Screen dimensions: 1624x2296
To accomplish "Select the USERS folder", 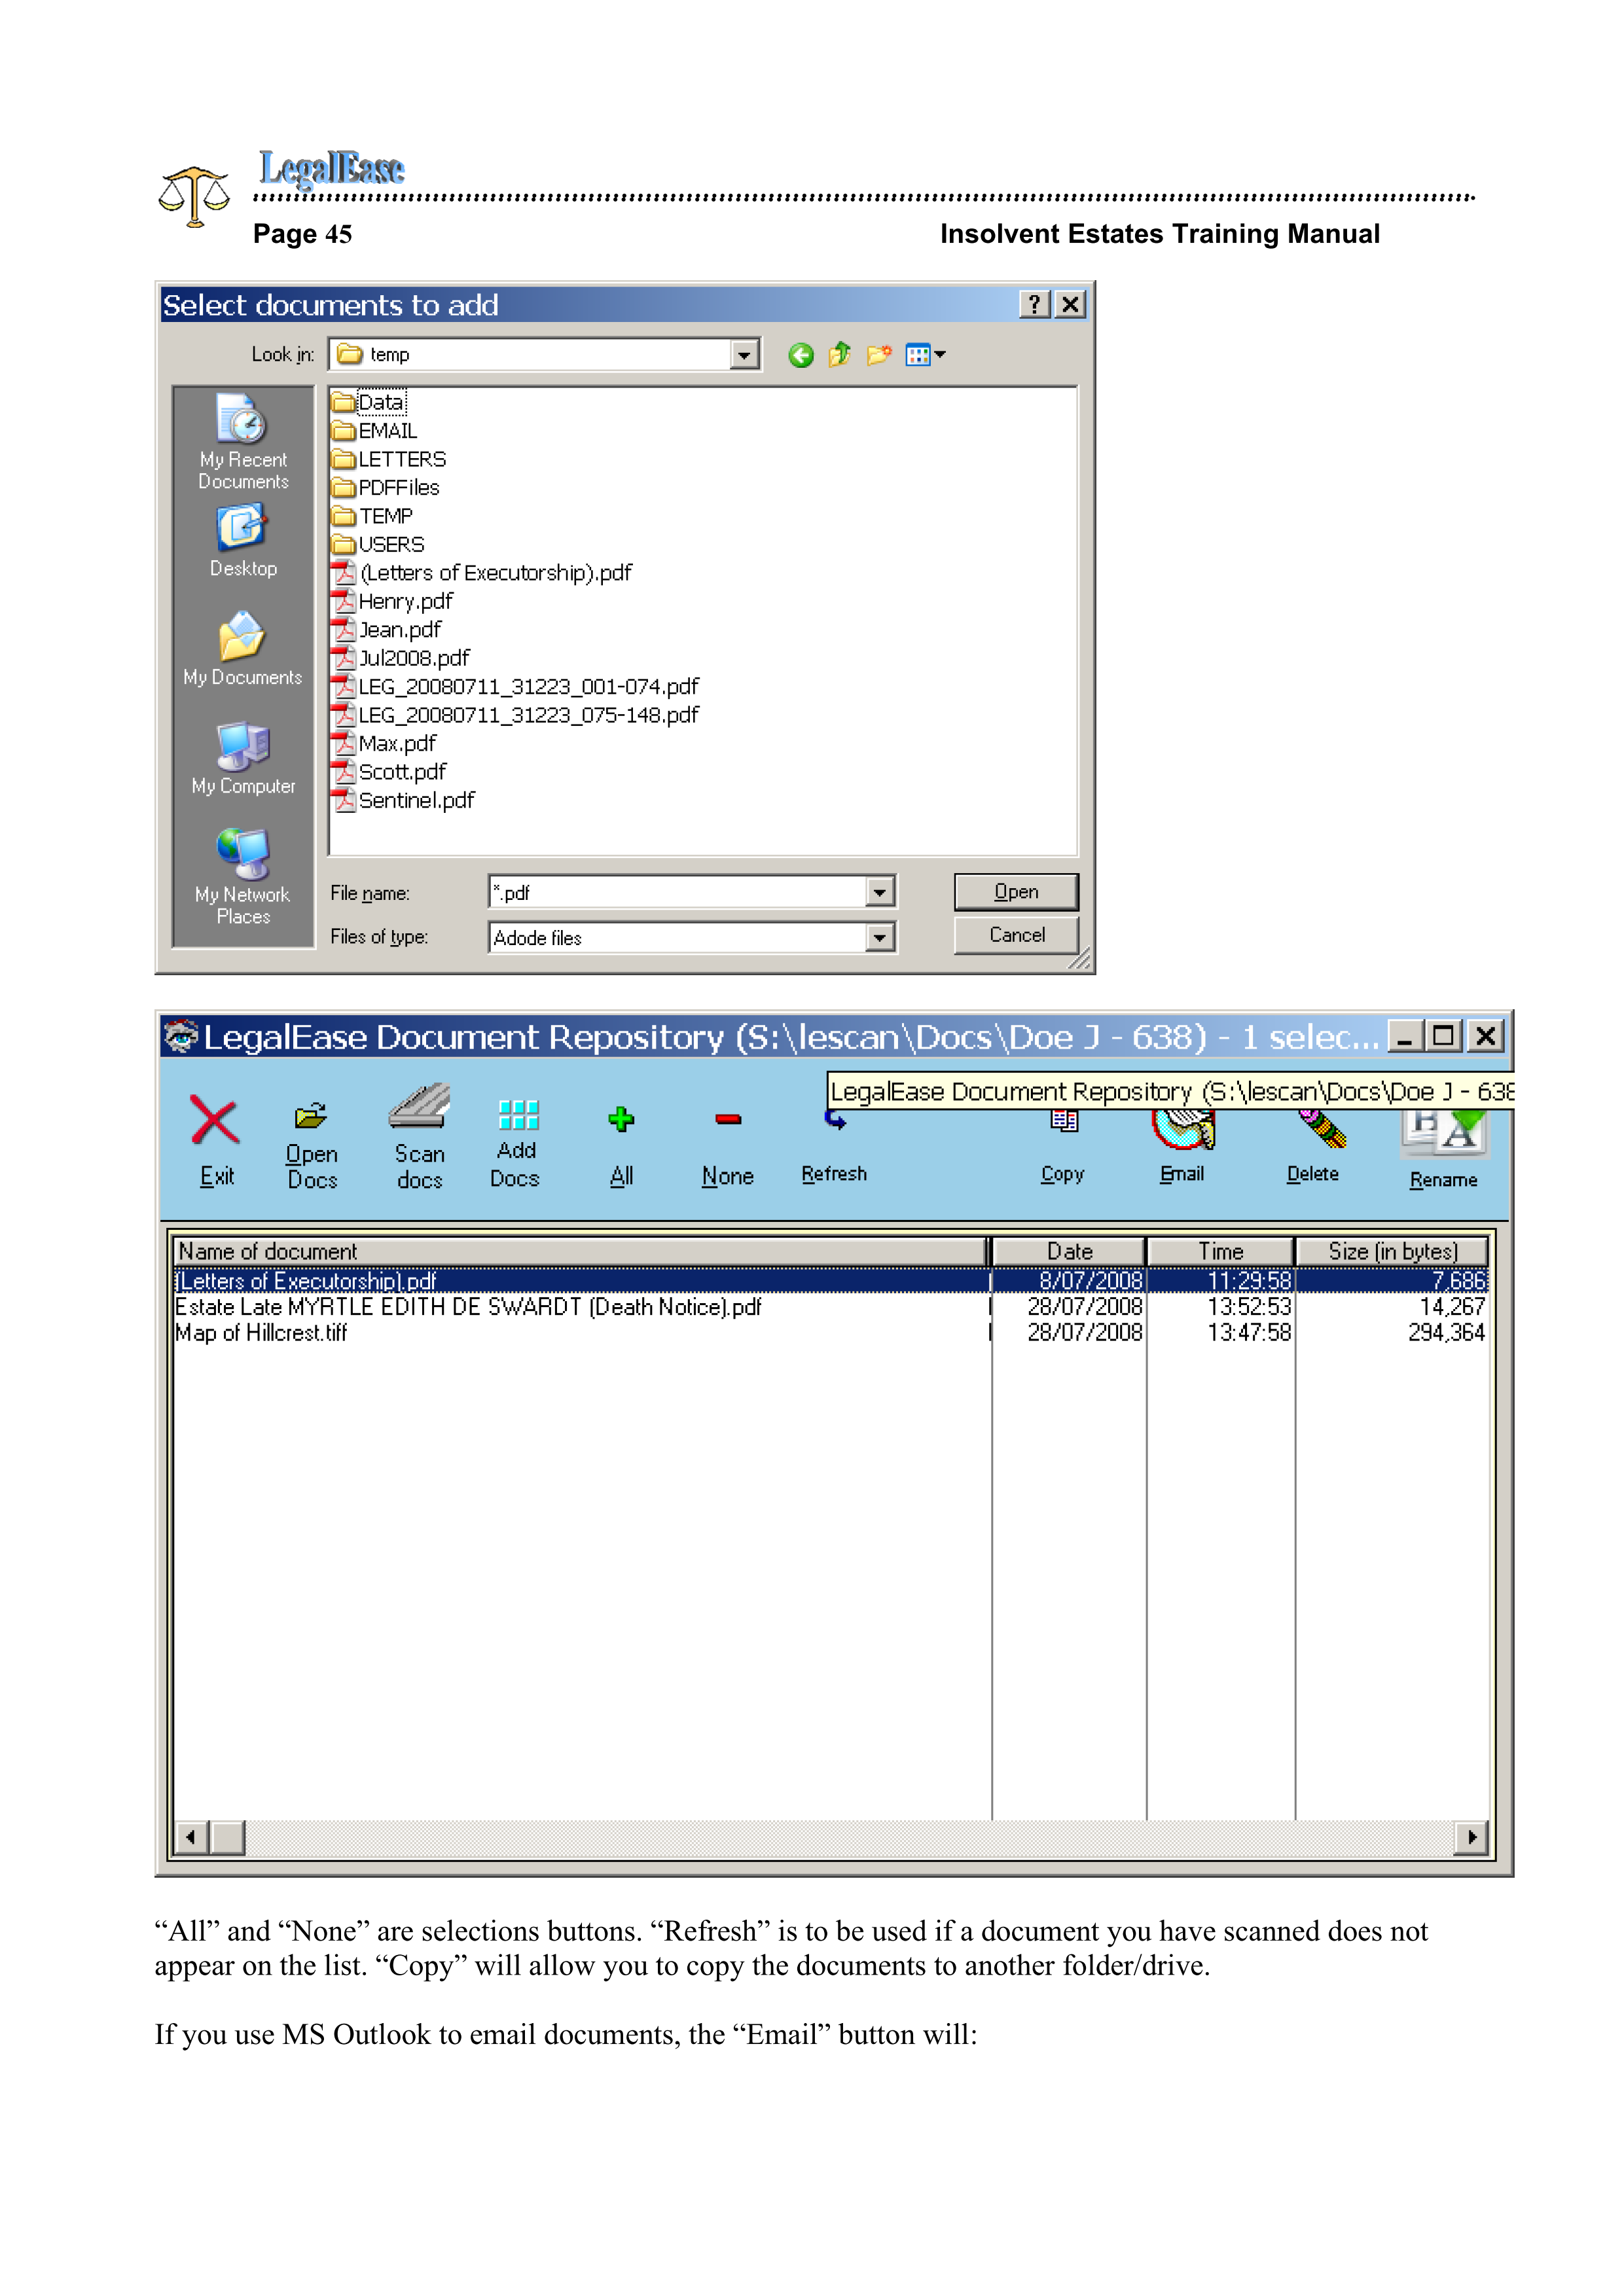I will (378, 545).
